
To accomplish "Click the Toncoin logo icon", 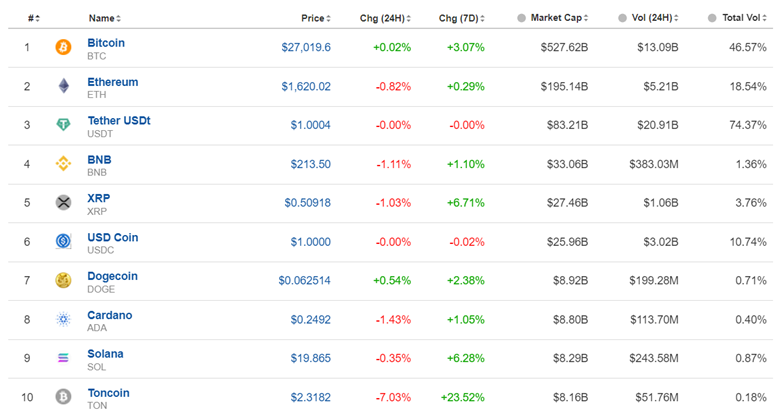I will [x=63, y=397].
